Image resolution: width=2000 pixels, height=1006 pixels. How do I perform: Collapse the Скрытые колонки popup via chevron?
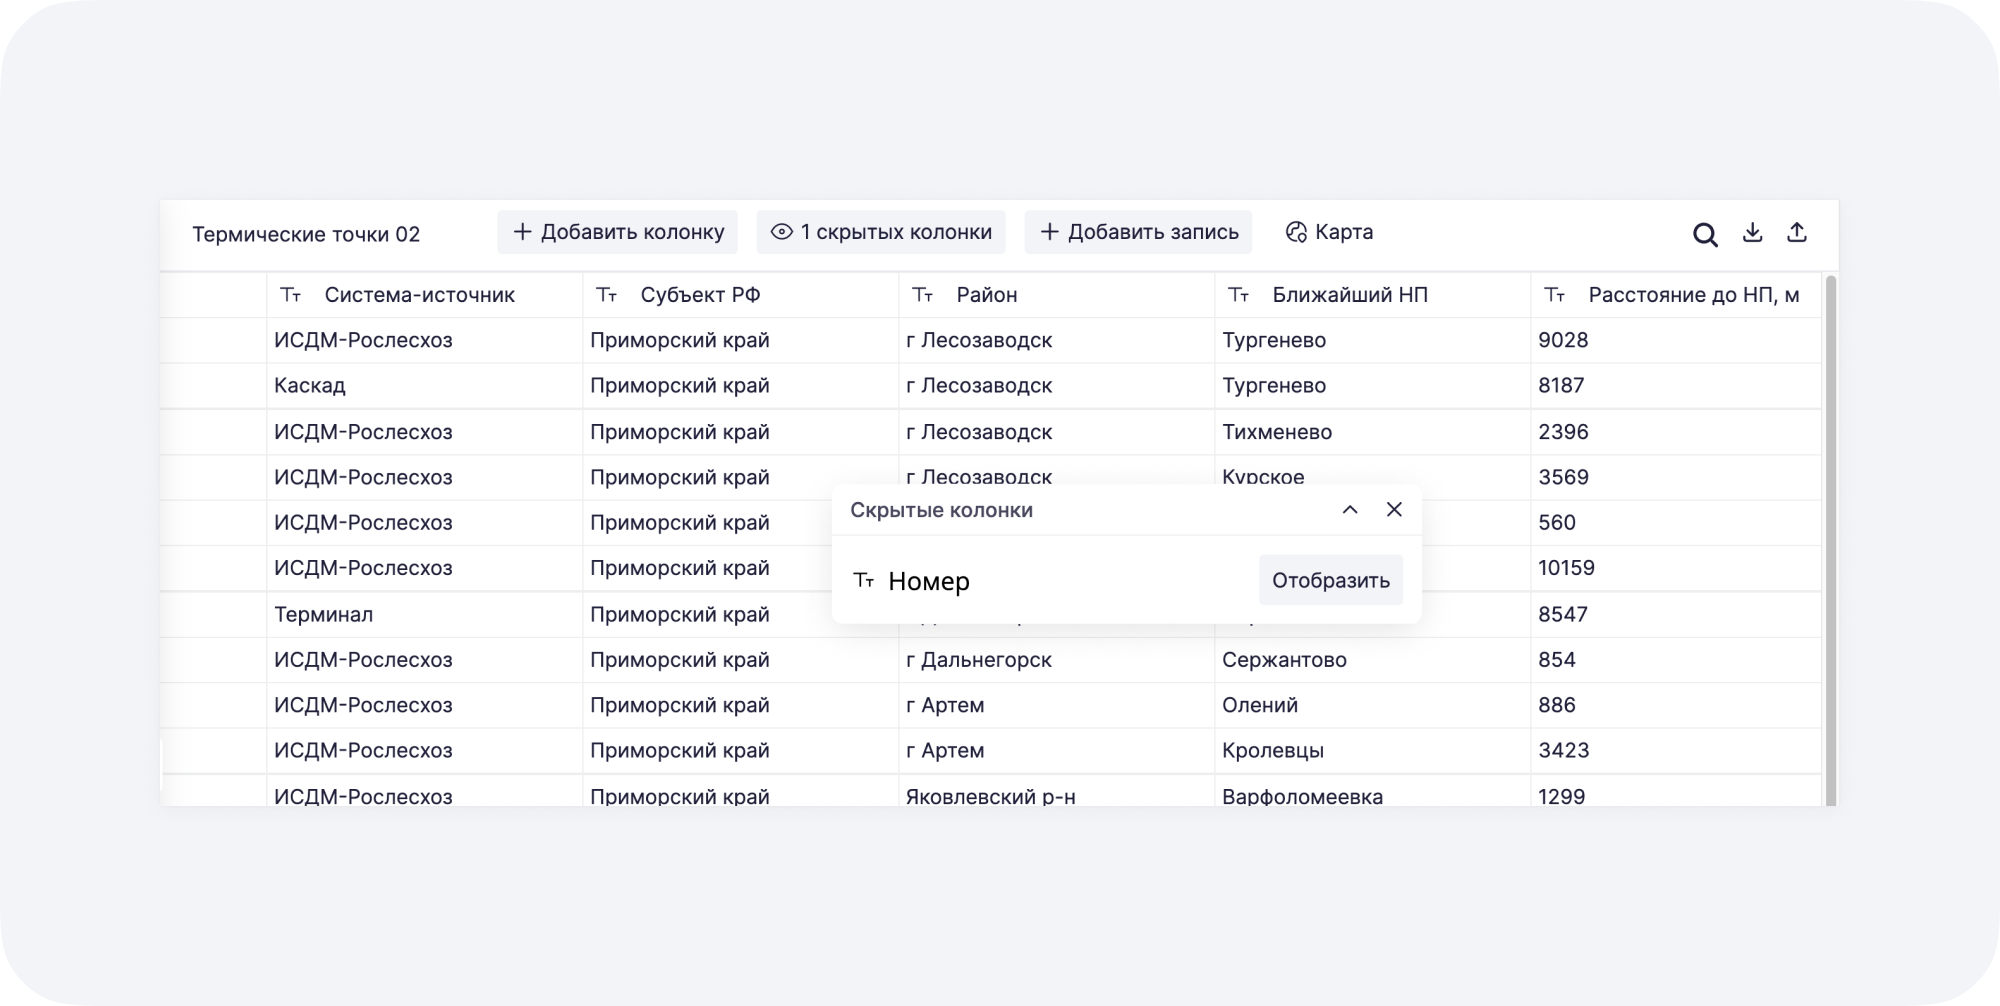pyautogui.click(x=1350, y=509)
